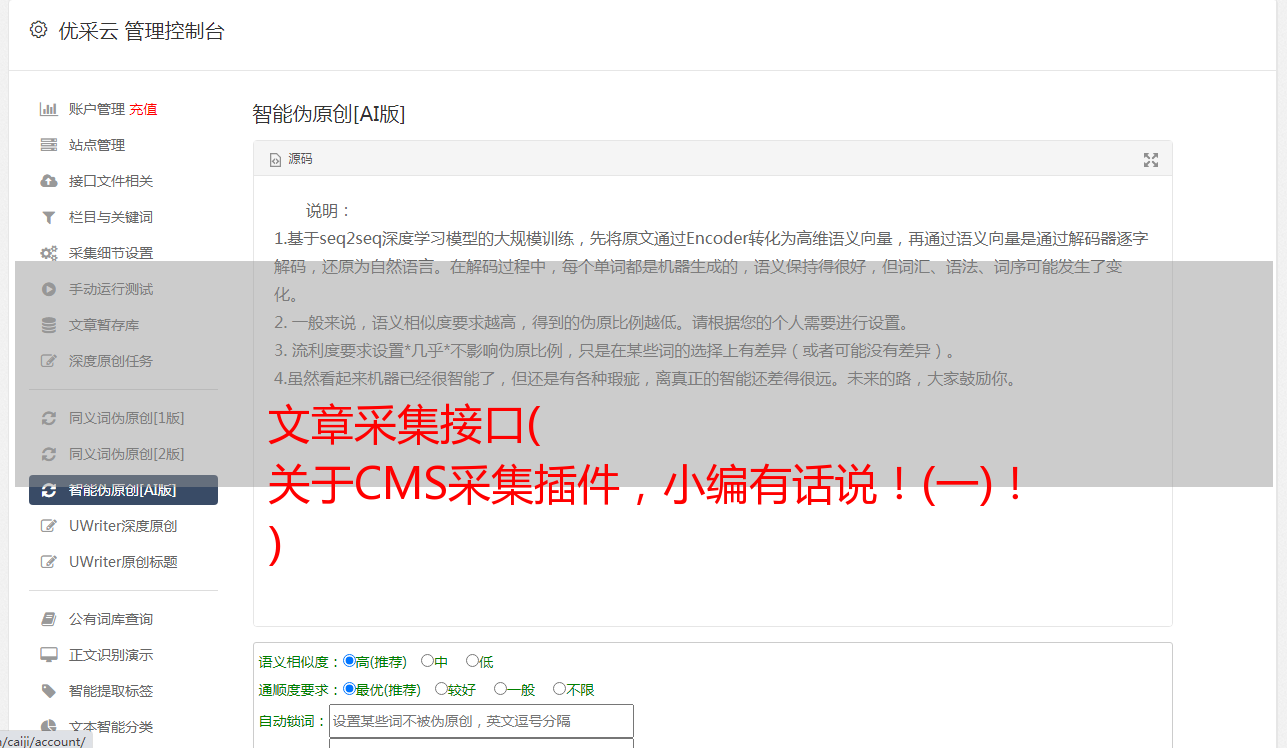Toggle fullscreen icon in editor toolbar
The image size is (1287, 748).
[1151, 160]
